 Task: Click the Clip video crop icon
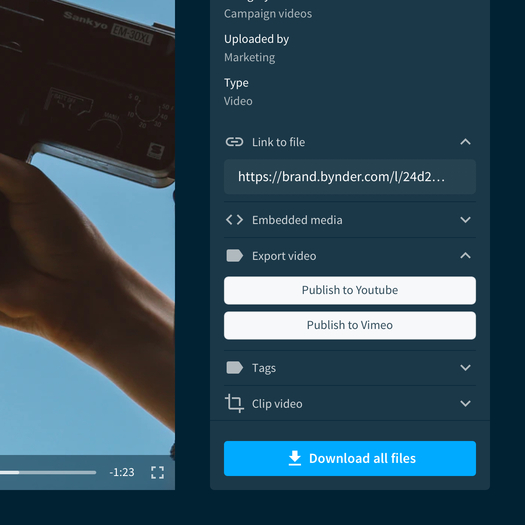tap(234, 403)
